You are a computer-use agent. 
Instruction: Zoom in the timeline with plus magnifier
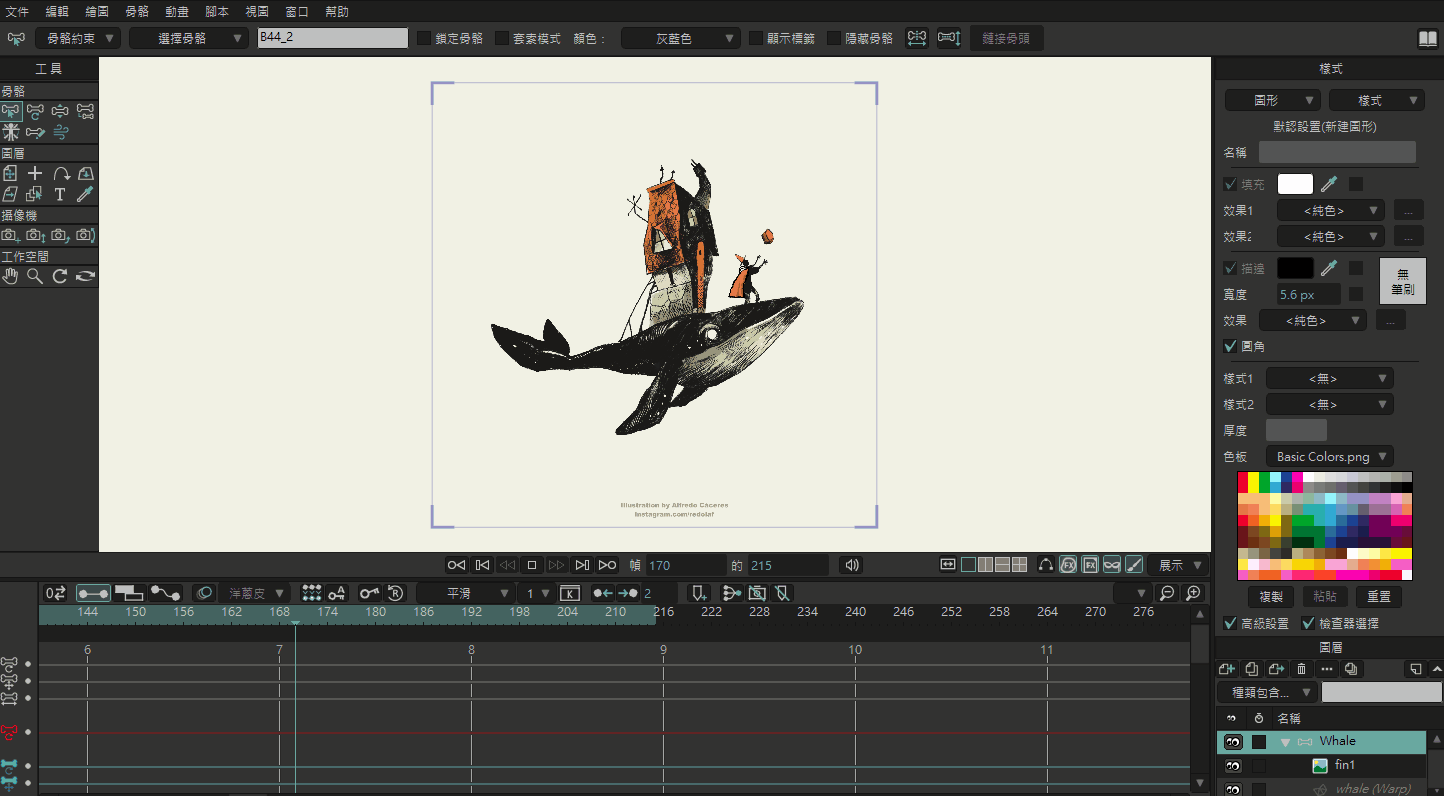1193,593
